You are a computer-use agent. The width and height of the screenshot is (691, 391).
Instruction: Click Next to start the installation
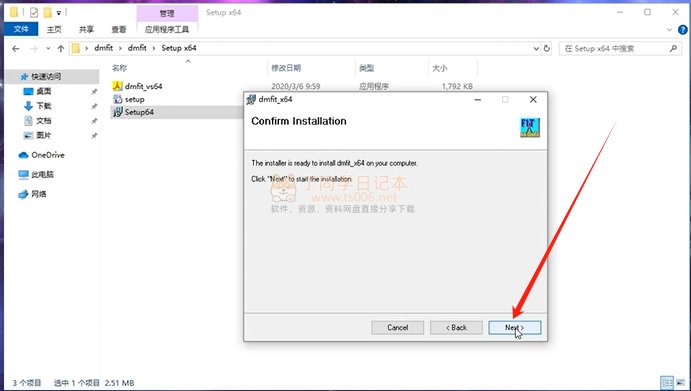[x=514, y=328]
